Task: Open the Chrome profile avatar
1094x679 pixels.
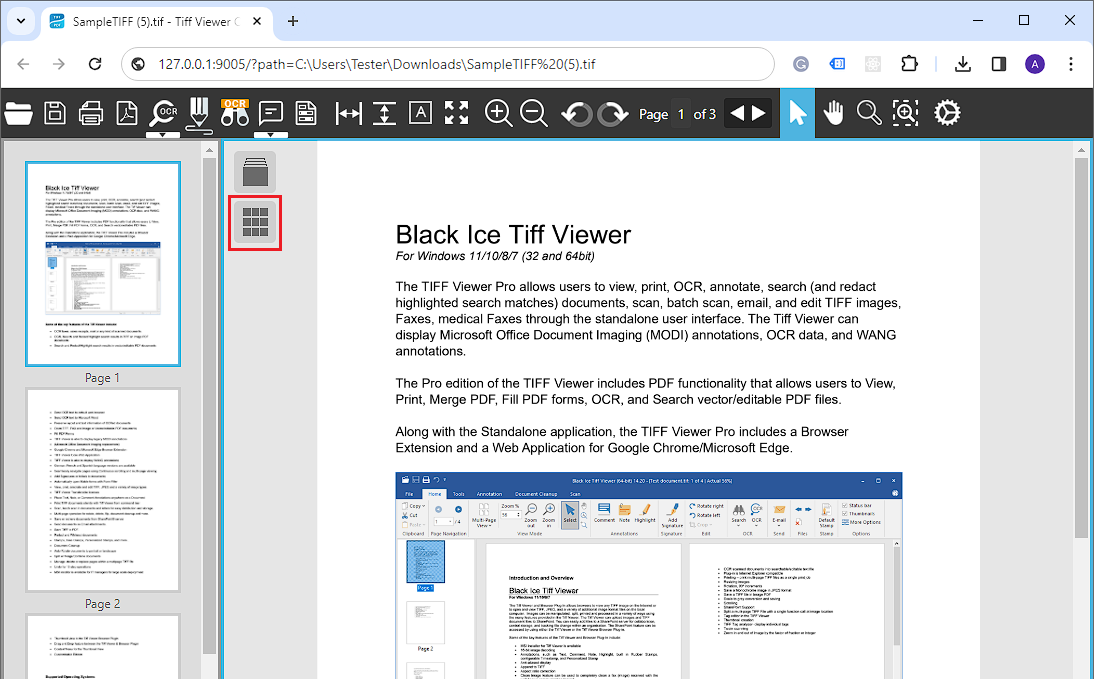Action: pyautogui.click(x=1035, y=64)
